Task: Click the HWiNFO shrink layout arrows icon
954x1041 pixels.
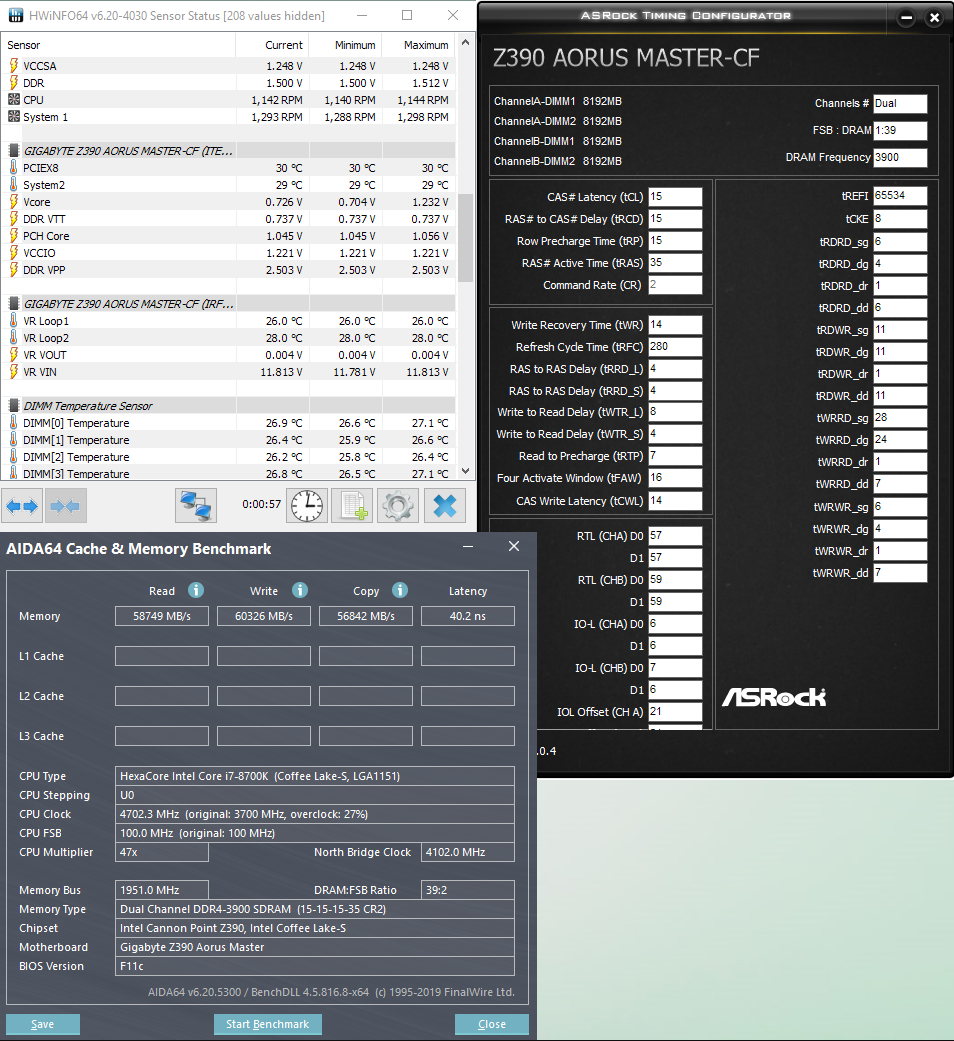Action: coord(65,506)
